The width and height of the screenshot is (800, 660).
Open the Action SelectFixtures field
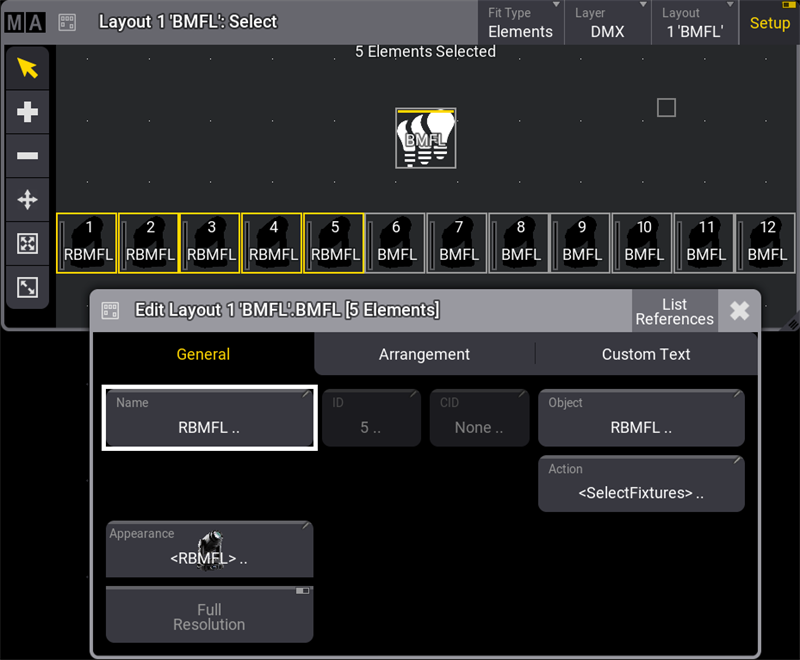tap(641, 484)
